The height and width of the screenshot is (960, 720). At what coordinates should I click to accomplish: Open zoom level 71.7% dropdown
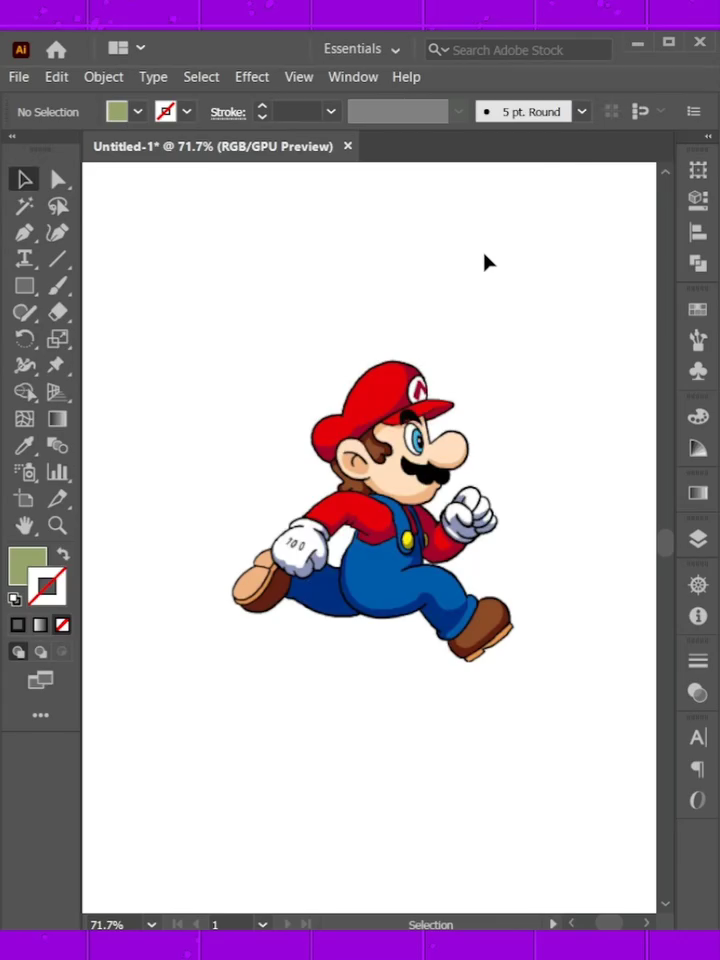(152, 924)
